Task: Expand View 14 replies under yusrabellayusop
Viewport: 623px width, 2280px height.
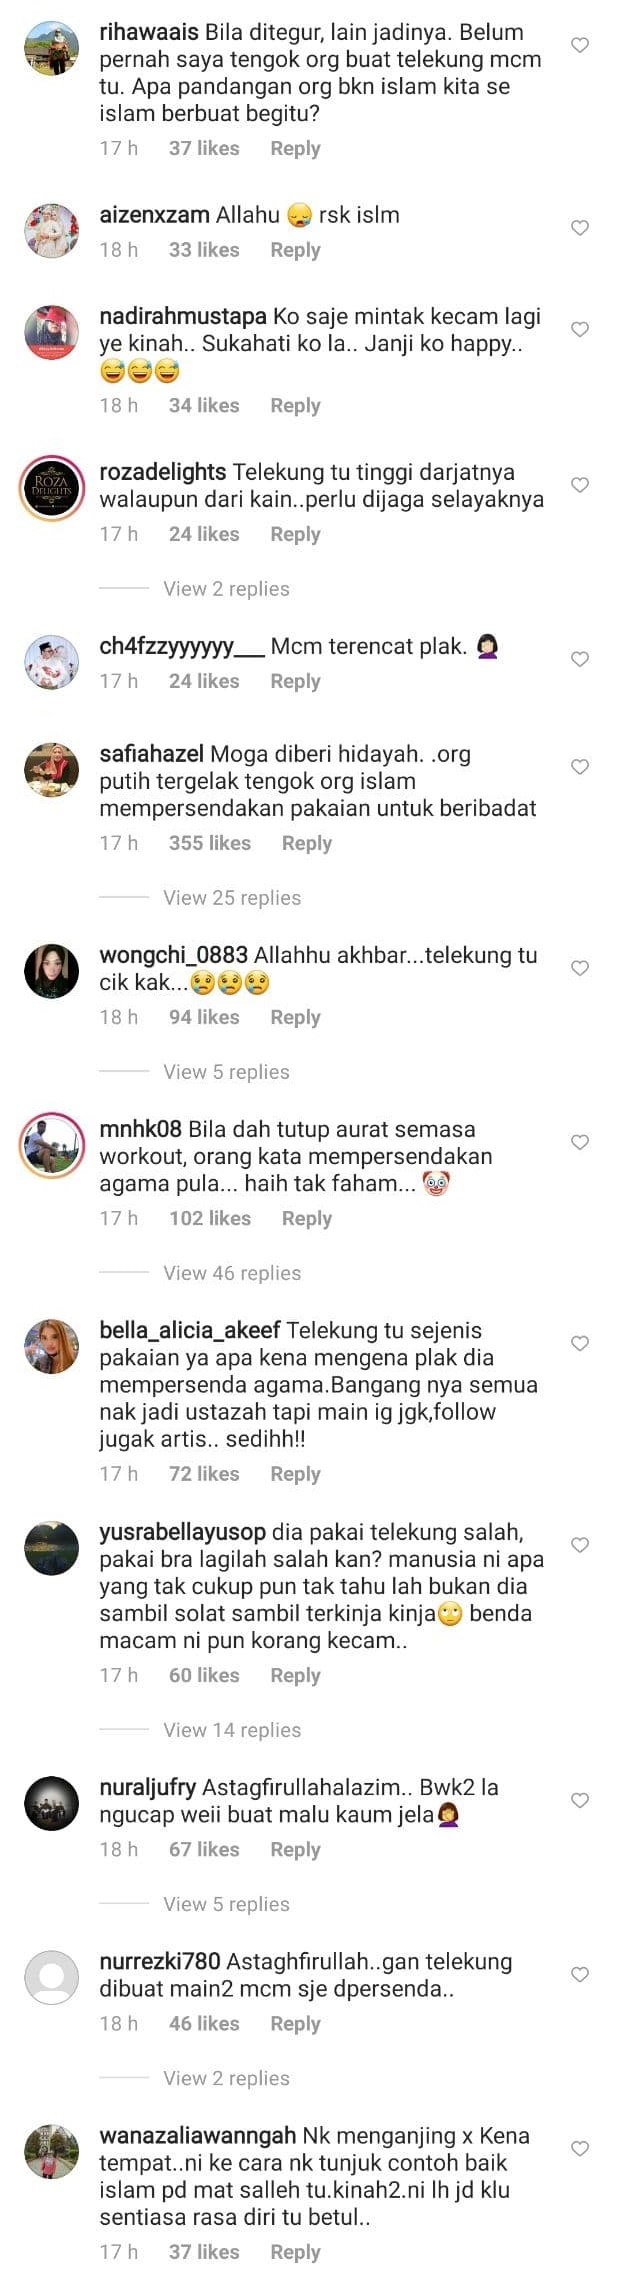Action: [x=232, y=1730]
